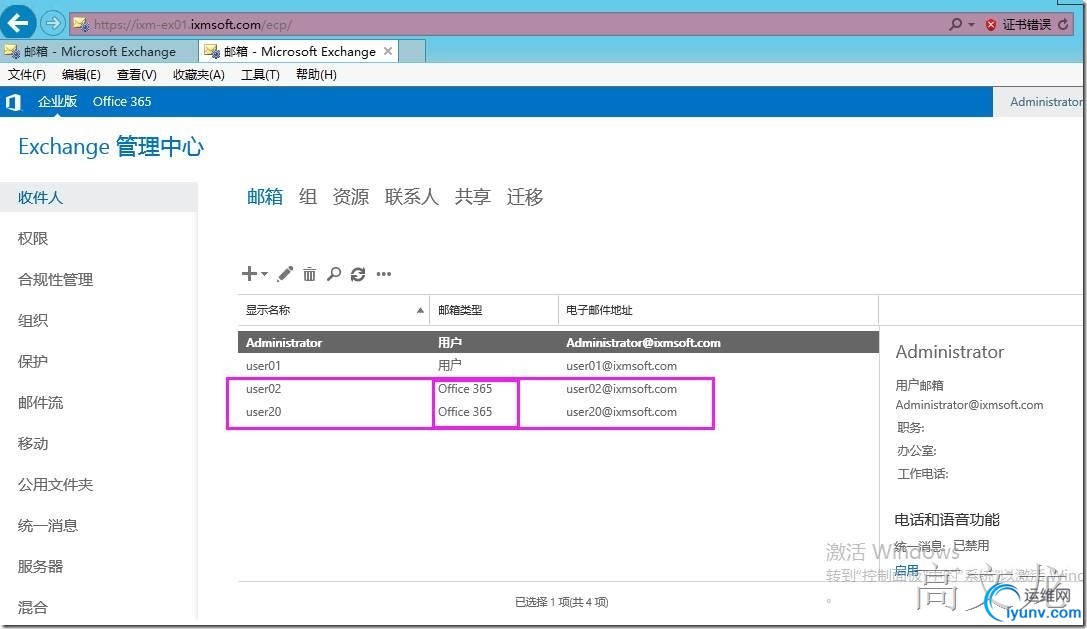The height and width of the screenshot is (629, 1087).
Task: Switch to the 迁移 recipients tab
Action: pyautogui.click(x=525, y=197)
